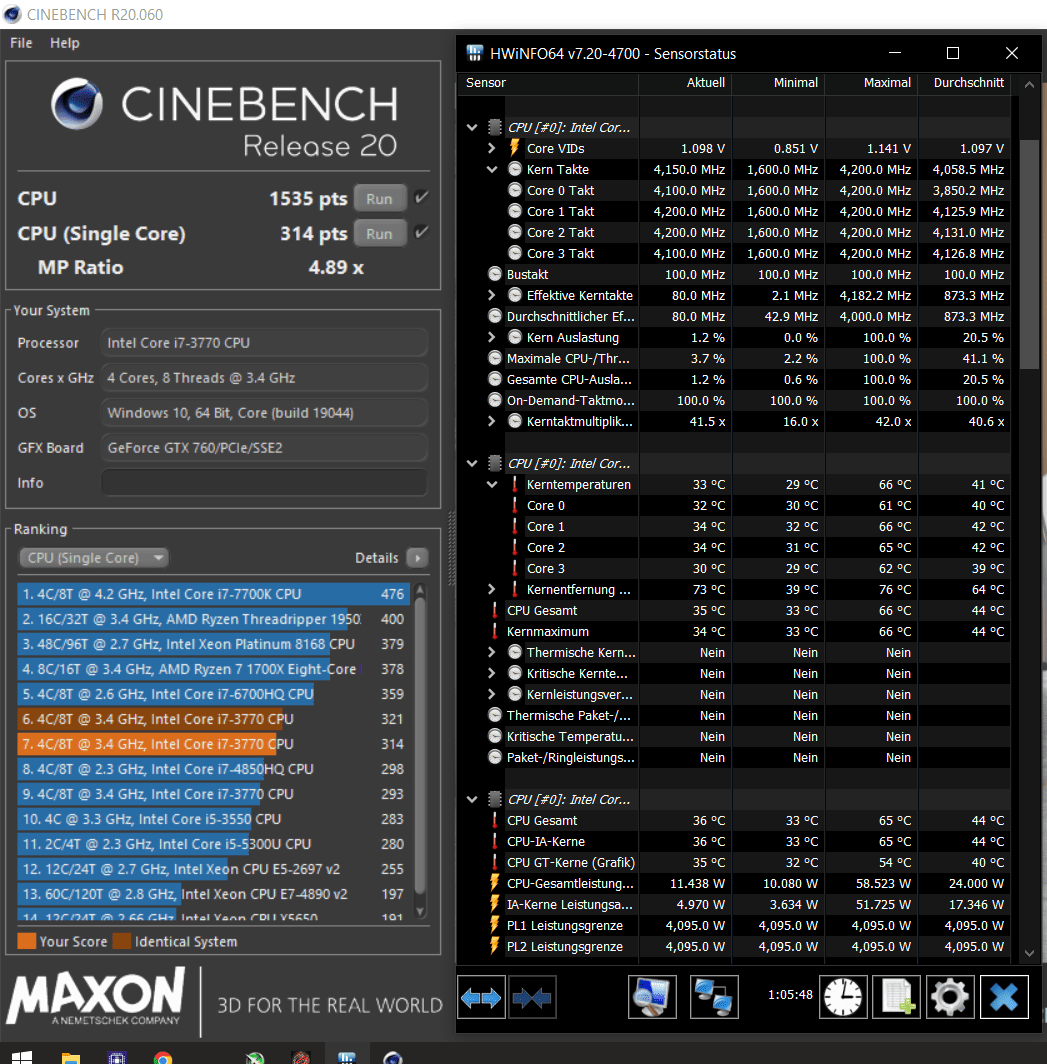Toggle the checkbox next to CPU Run button
Screen dimensions: 1047x1064
pos(422,197)
